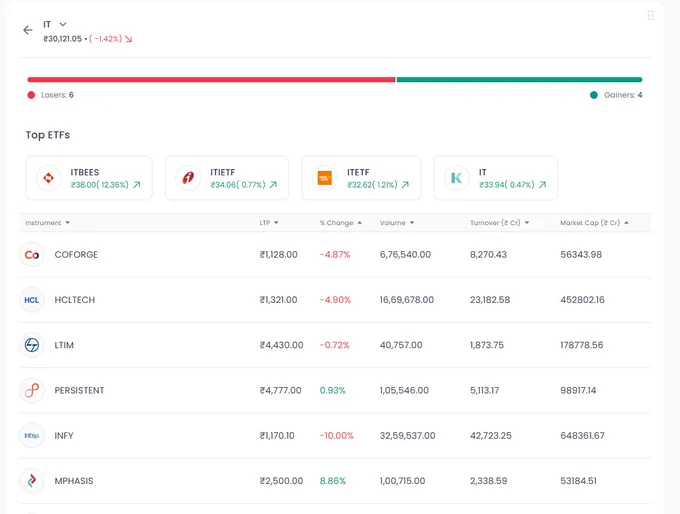Click the Top ETFs heading
Image resolution: width=680 pixels, height=514 pixels.
click(x=48, y=135)
